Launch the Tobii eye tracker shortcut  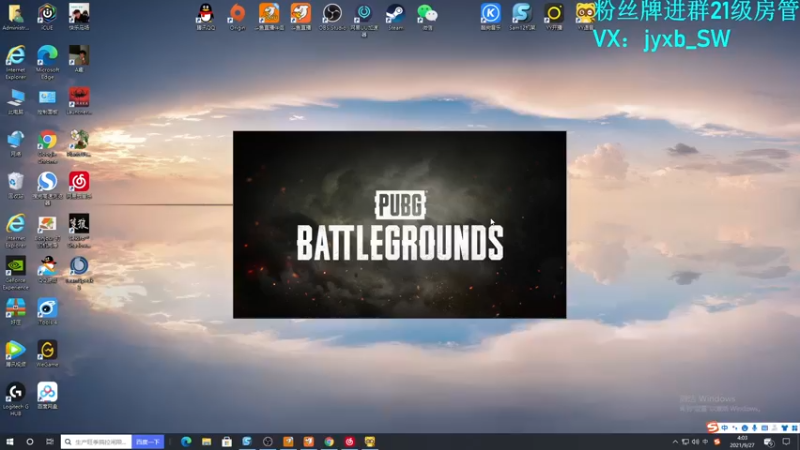point(47,311)
